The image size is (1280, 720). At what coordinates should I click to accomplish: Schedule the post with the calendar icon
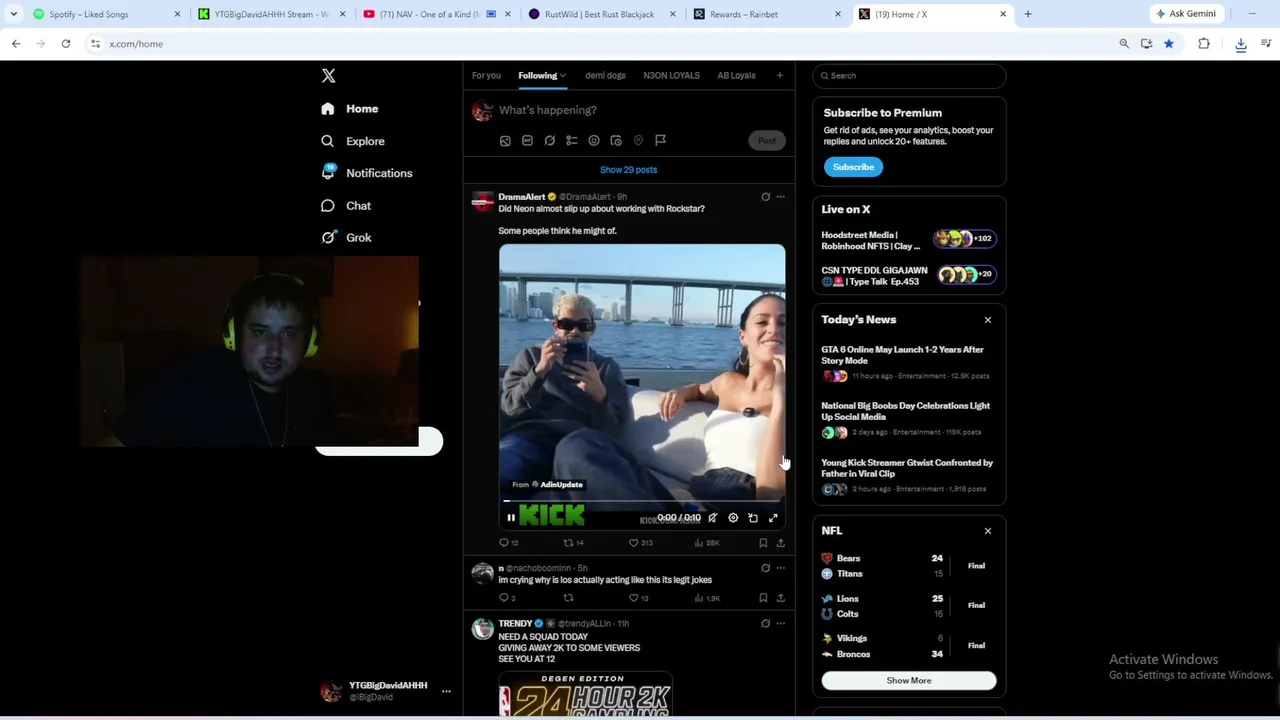(616, 141)
